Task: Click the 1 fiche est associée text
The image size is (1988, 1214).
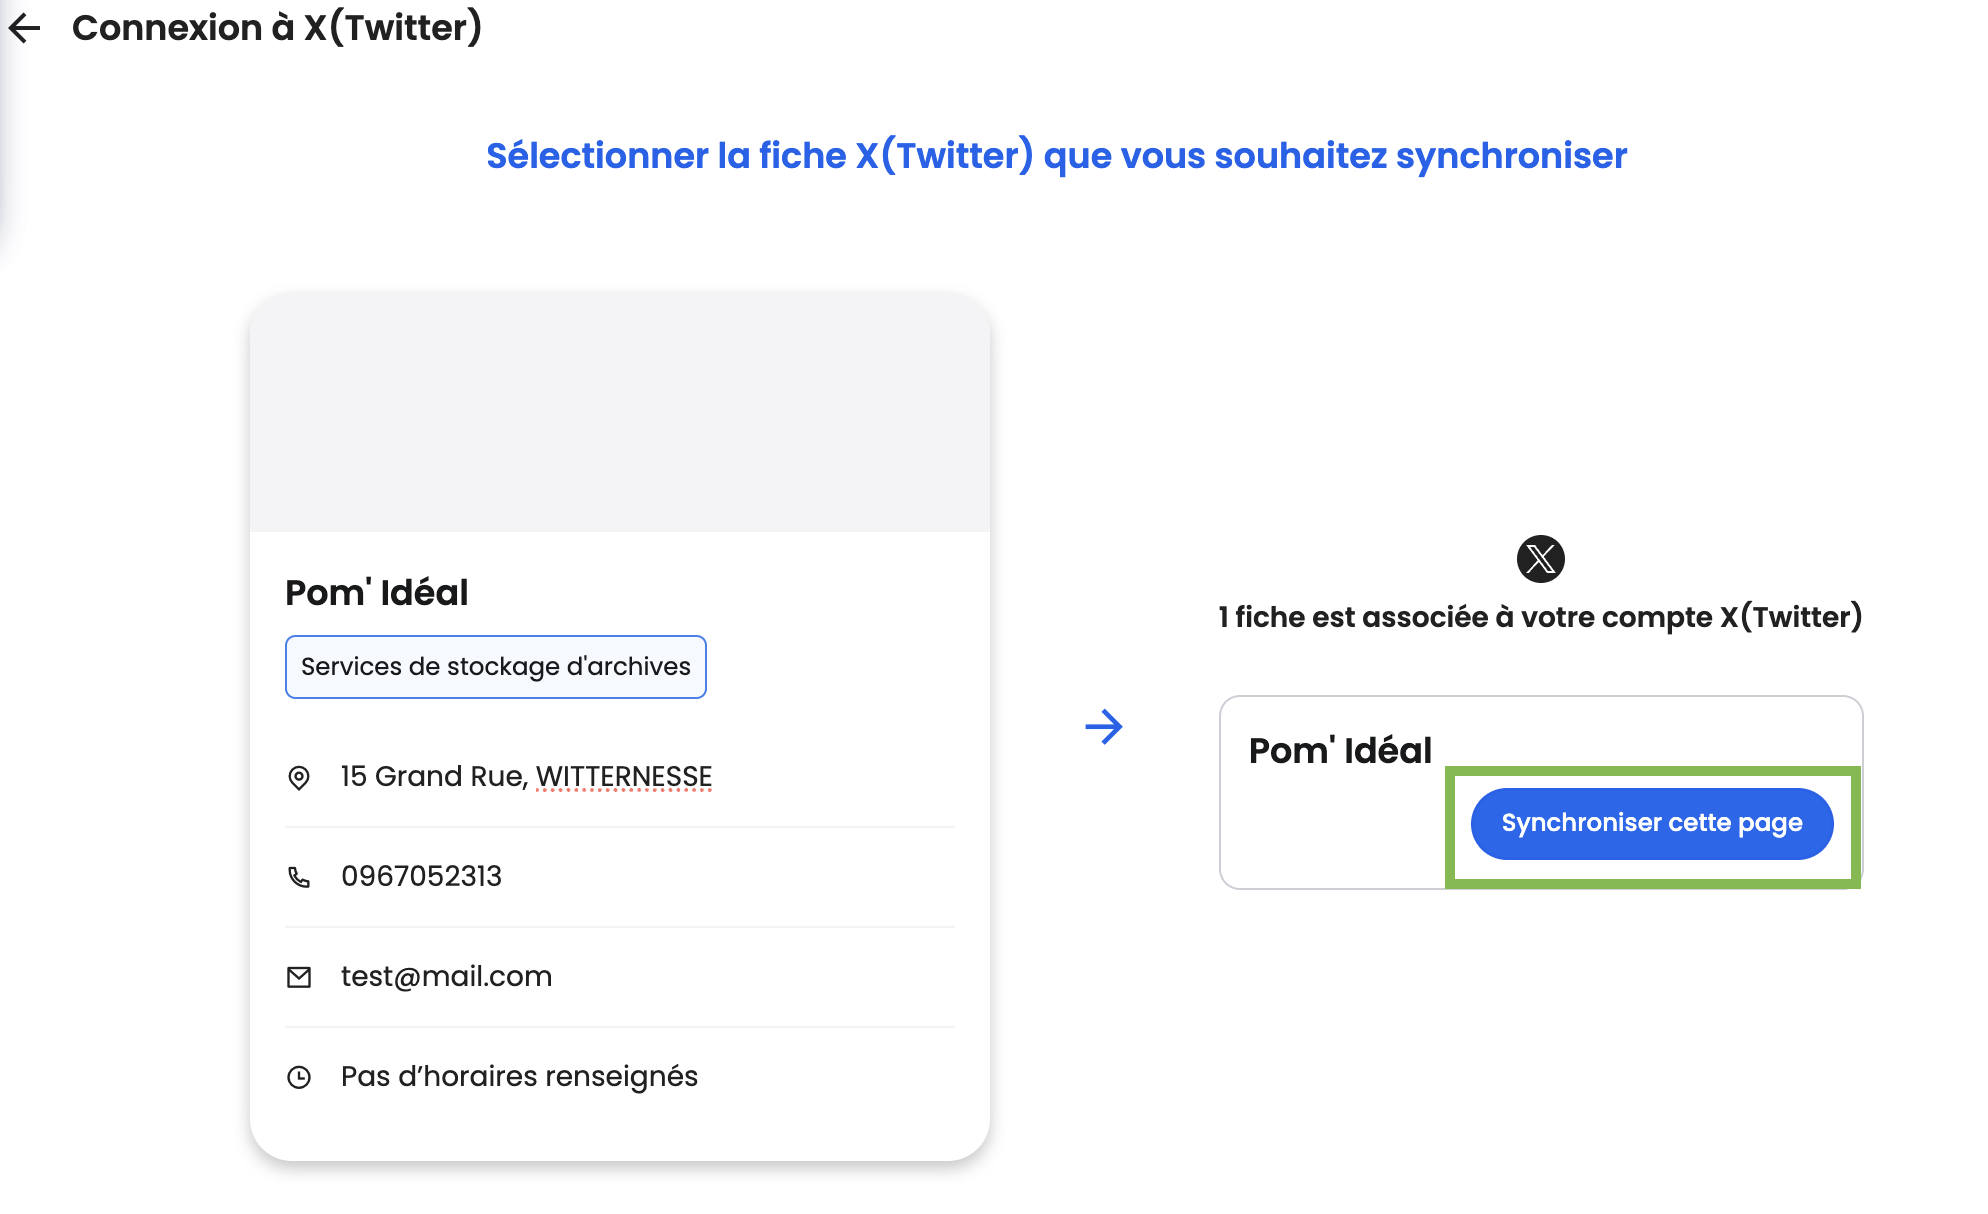Action: pyautogui.click(x=1540, y=617)
